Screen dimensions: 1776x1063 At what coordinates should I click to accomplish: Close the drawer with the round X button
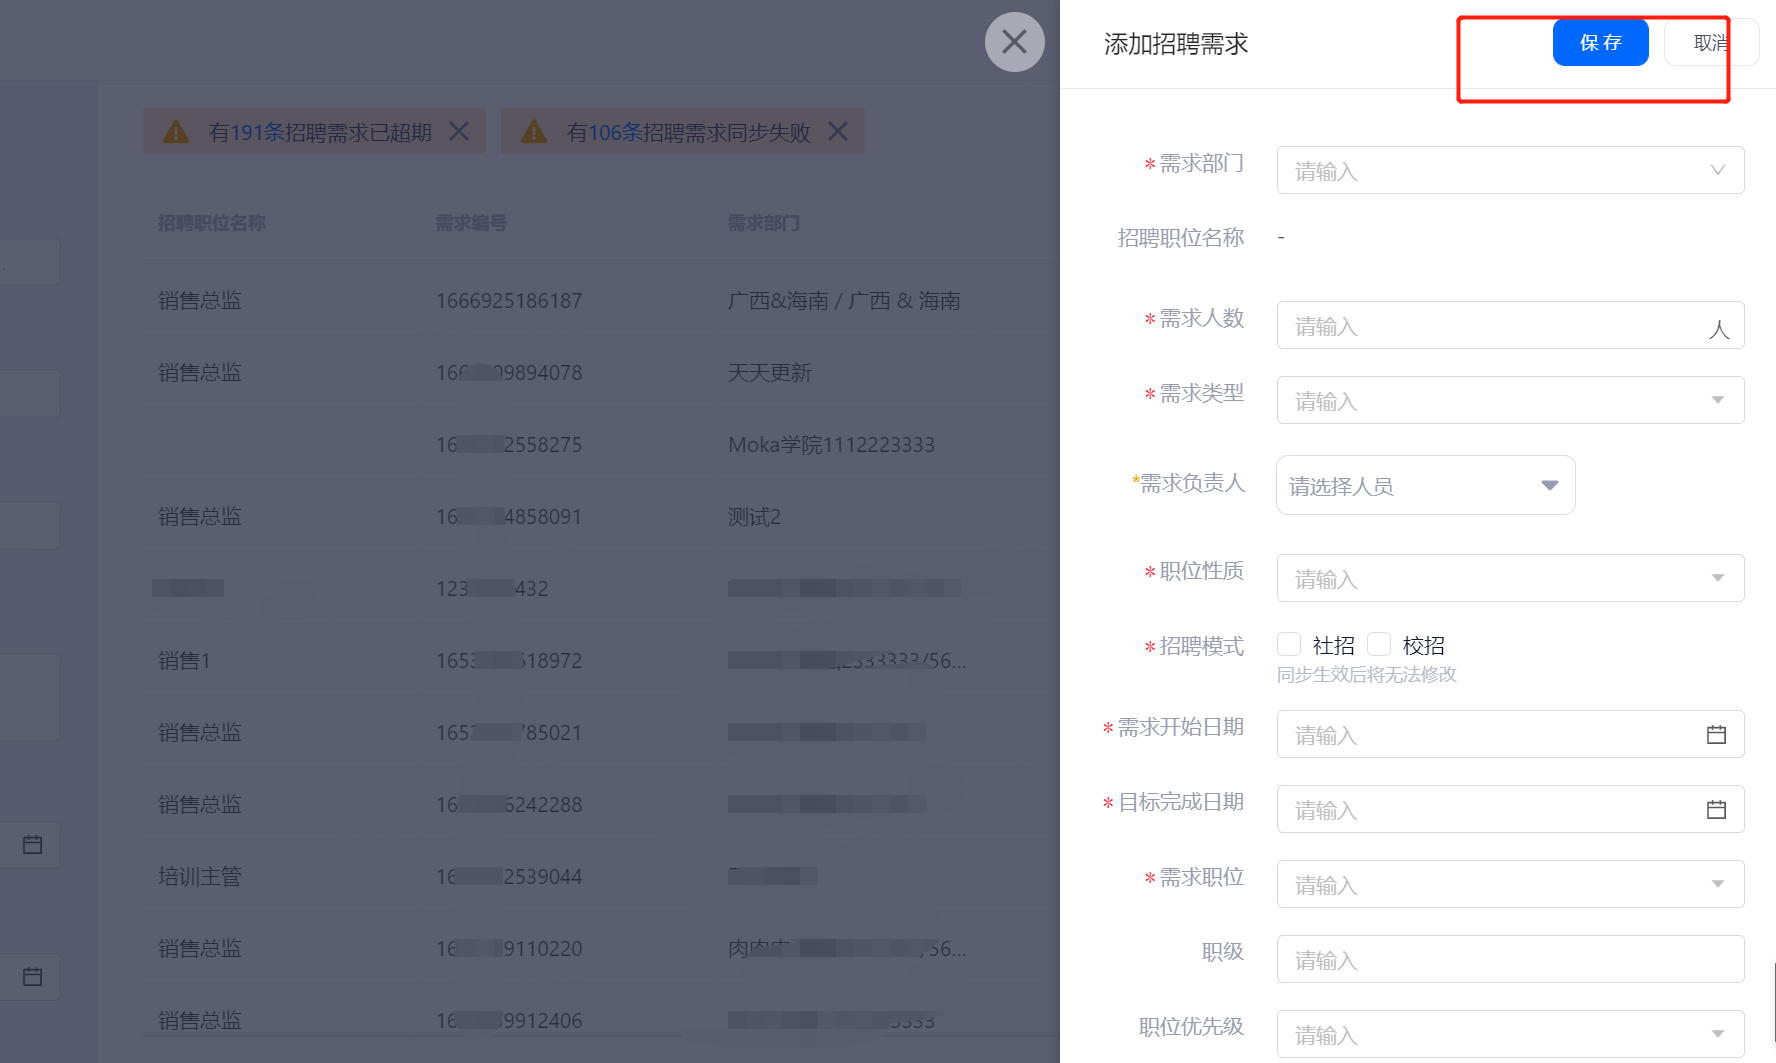pyautogui.click(x=1014, y=42)
